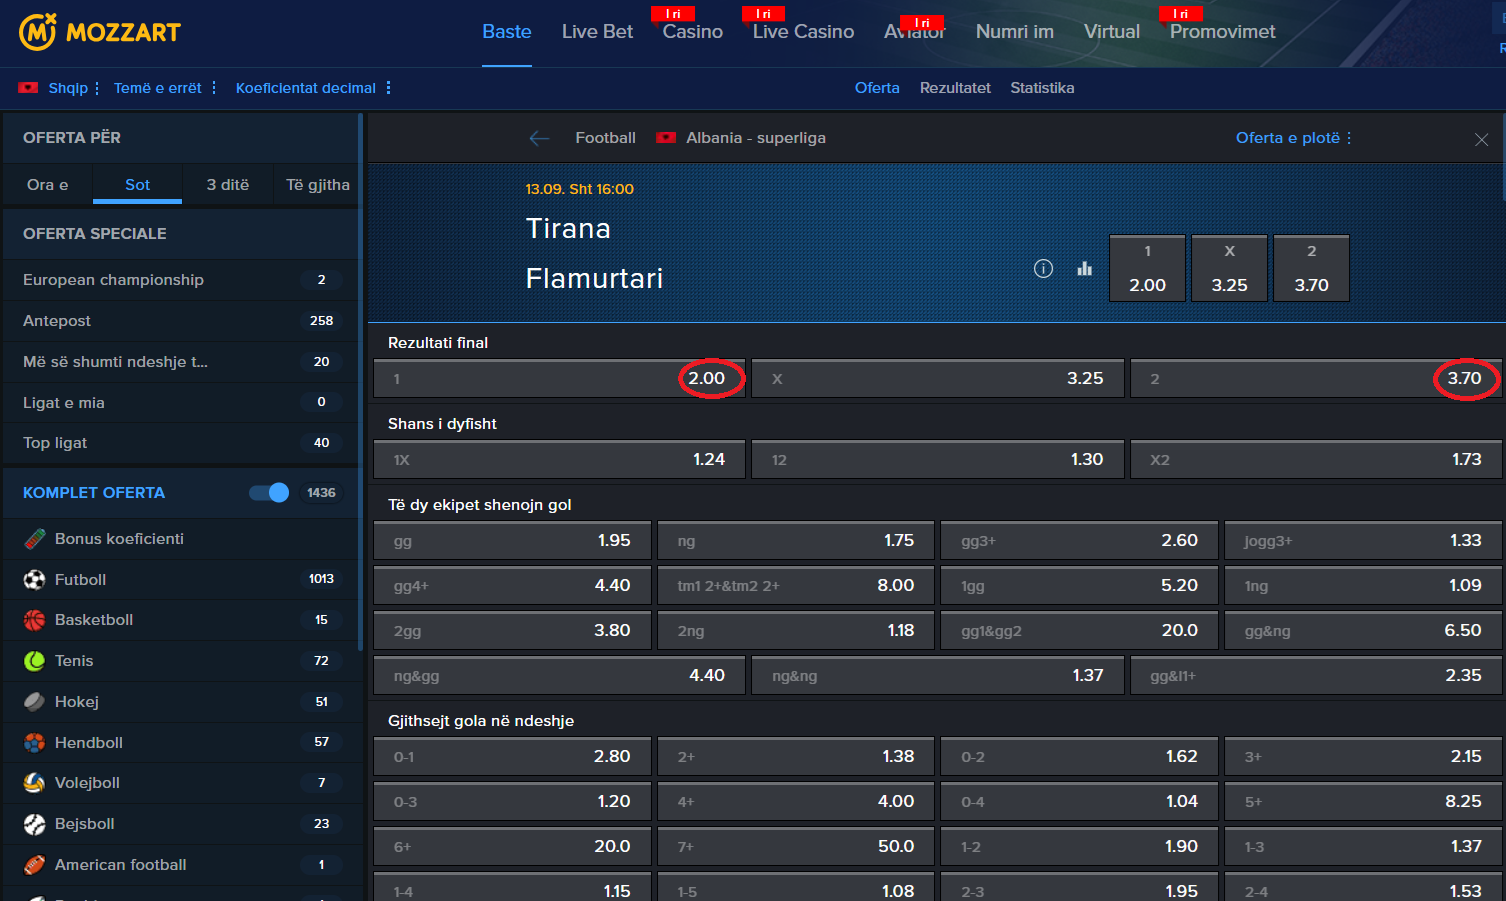Open European championship offer
This screenshot has height=901, width=1506.
point(181,280)
